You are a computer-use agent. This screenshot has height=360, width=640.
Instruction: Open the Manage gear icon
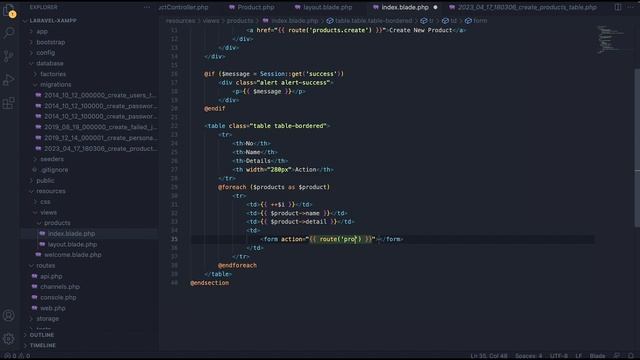click(x=9, y=338)
